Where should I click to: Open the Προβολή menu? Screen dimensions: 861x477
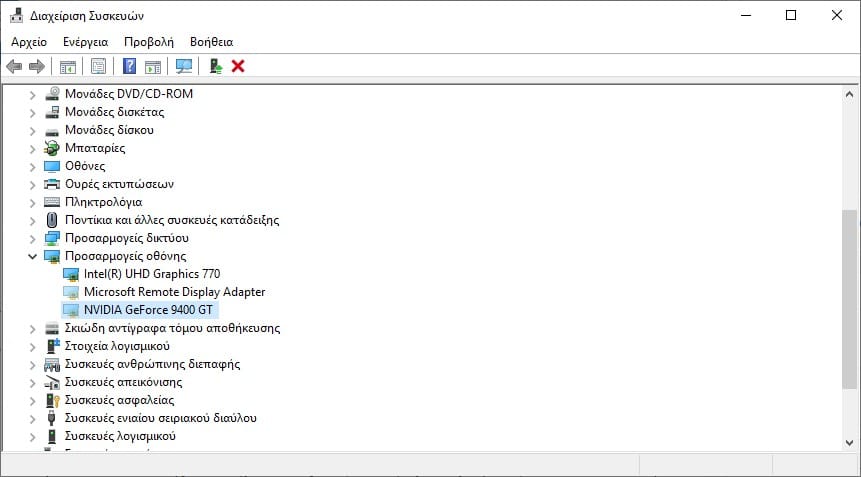(x=149, y=42)
